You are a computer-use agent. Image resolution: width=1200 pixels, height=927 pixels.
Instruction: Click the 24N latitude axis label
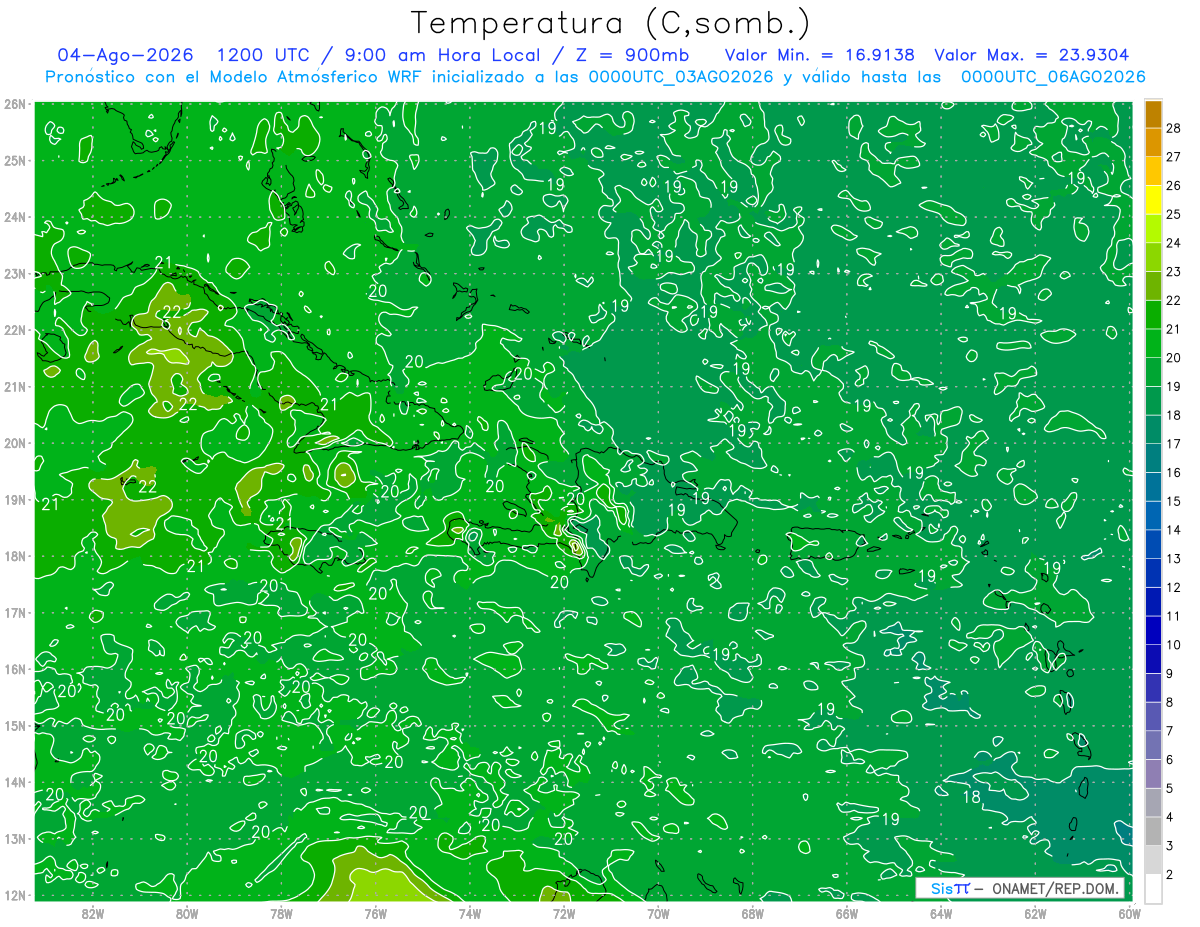tap(15, 217)
